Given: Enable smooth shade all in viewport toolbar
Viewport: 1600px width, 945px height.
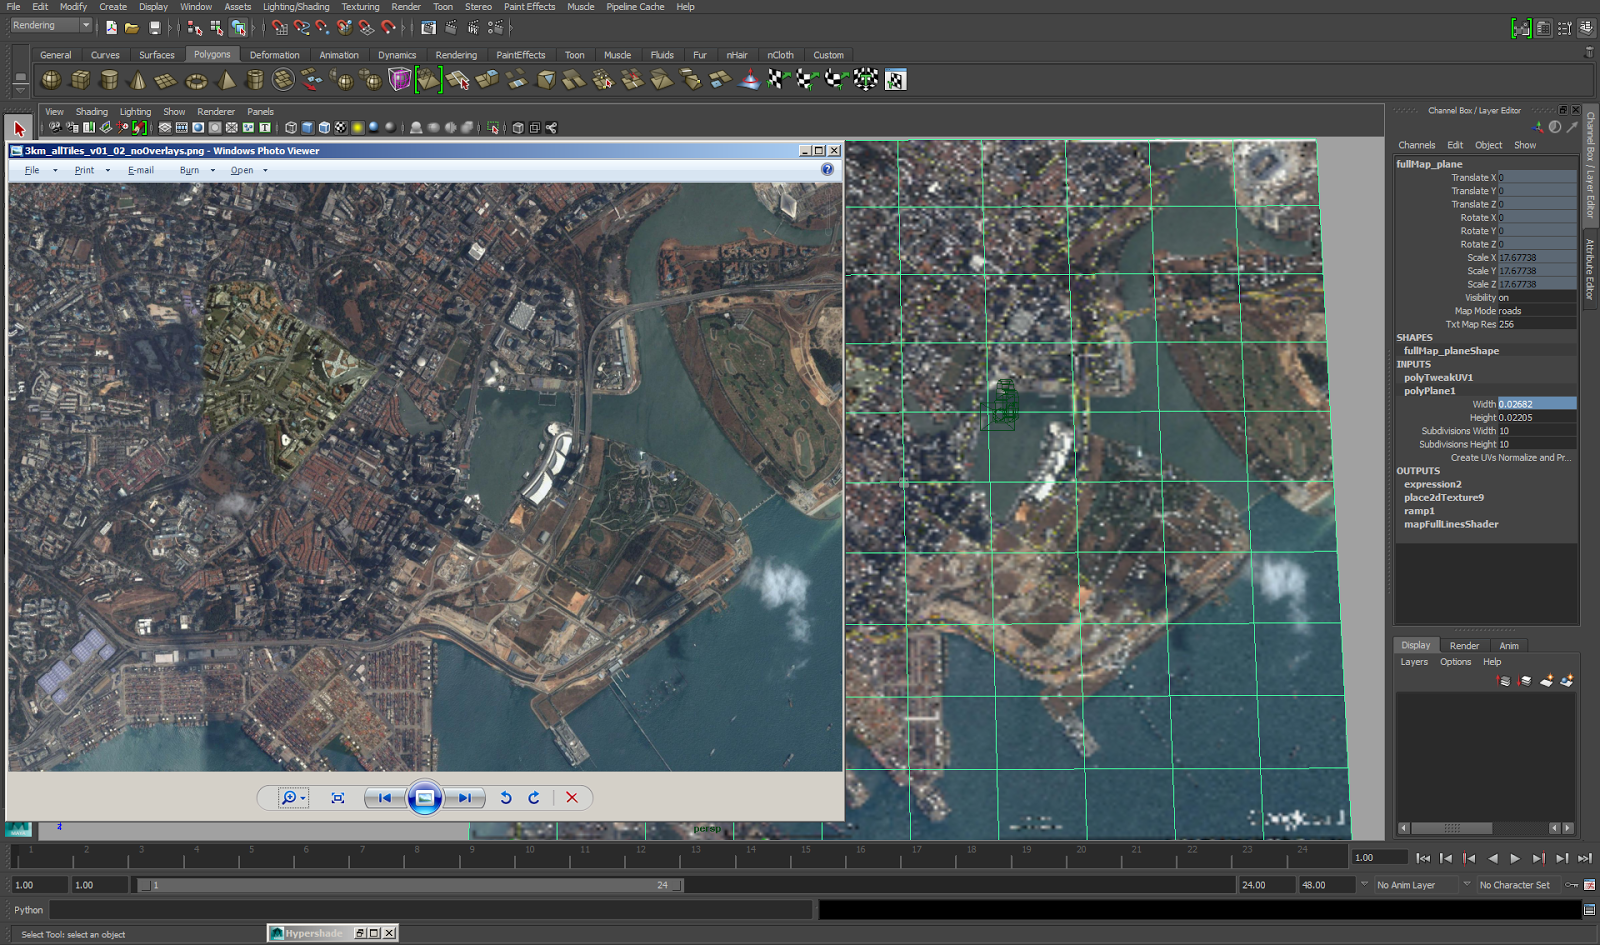Looking at the screenshot, I should (308, 128).
